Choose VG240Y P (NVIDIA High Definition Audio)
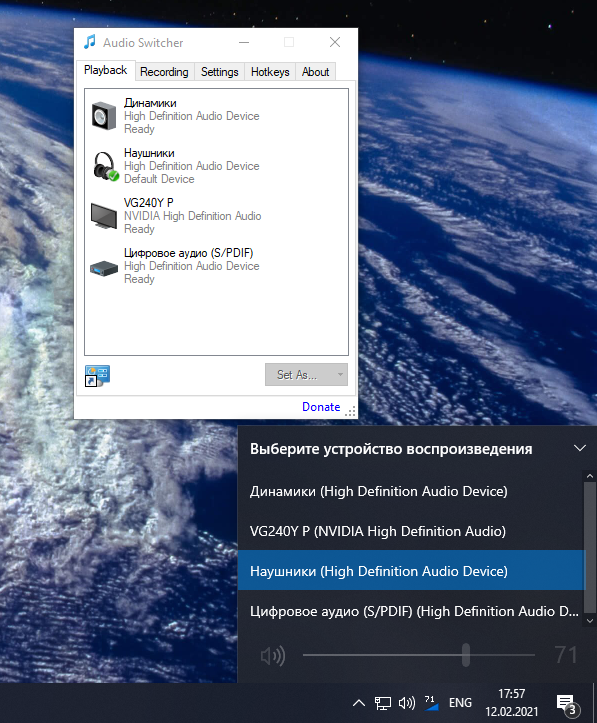Viewport: 597px width, 723px height. [x=411, y=531]
